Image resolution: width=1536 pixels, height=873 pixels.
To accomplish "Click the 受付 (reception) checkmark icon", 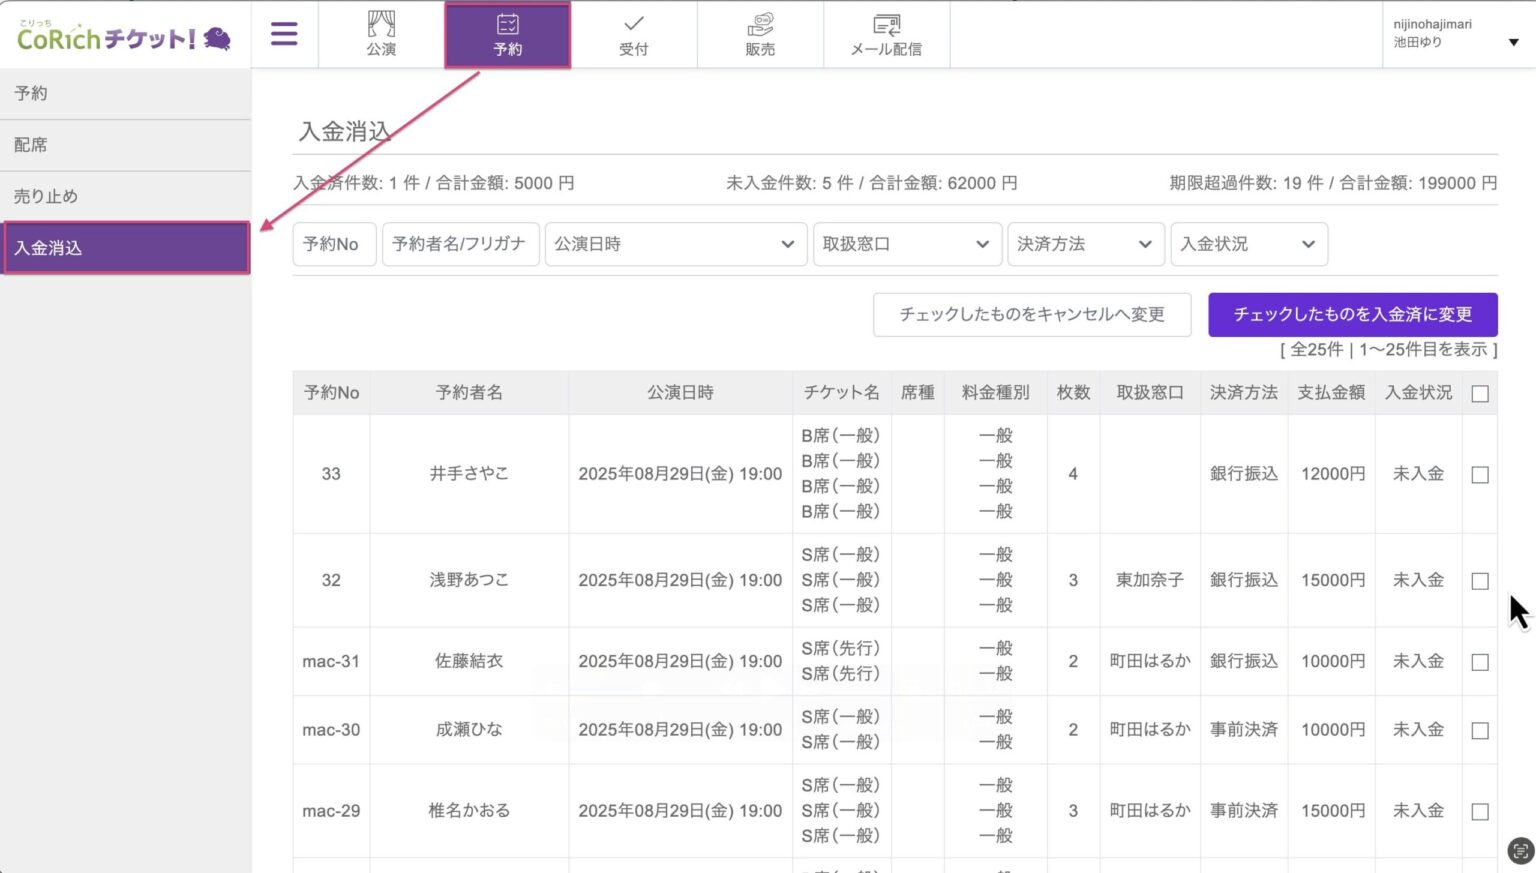I will click(633, 33).
